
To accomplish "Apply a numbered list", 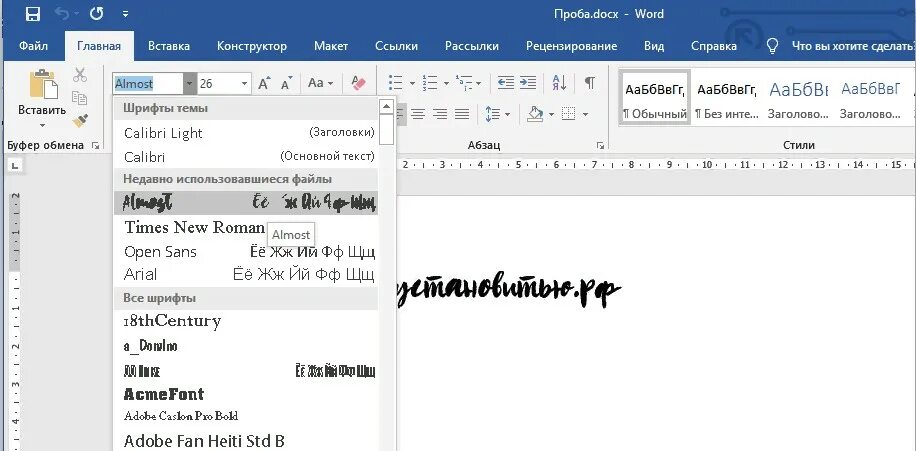I will (430, 83).
